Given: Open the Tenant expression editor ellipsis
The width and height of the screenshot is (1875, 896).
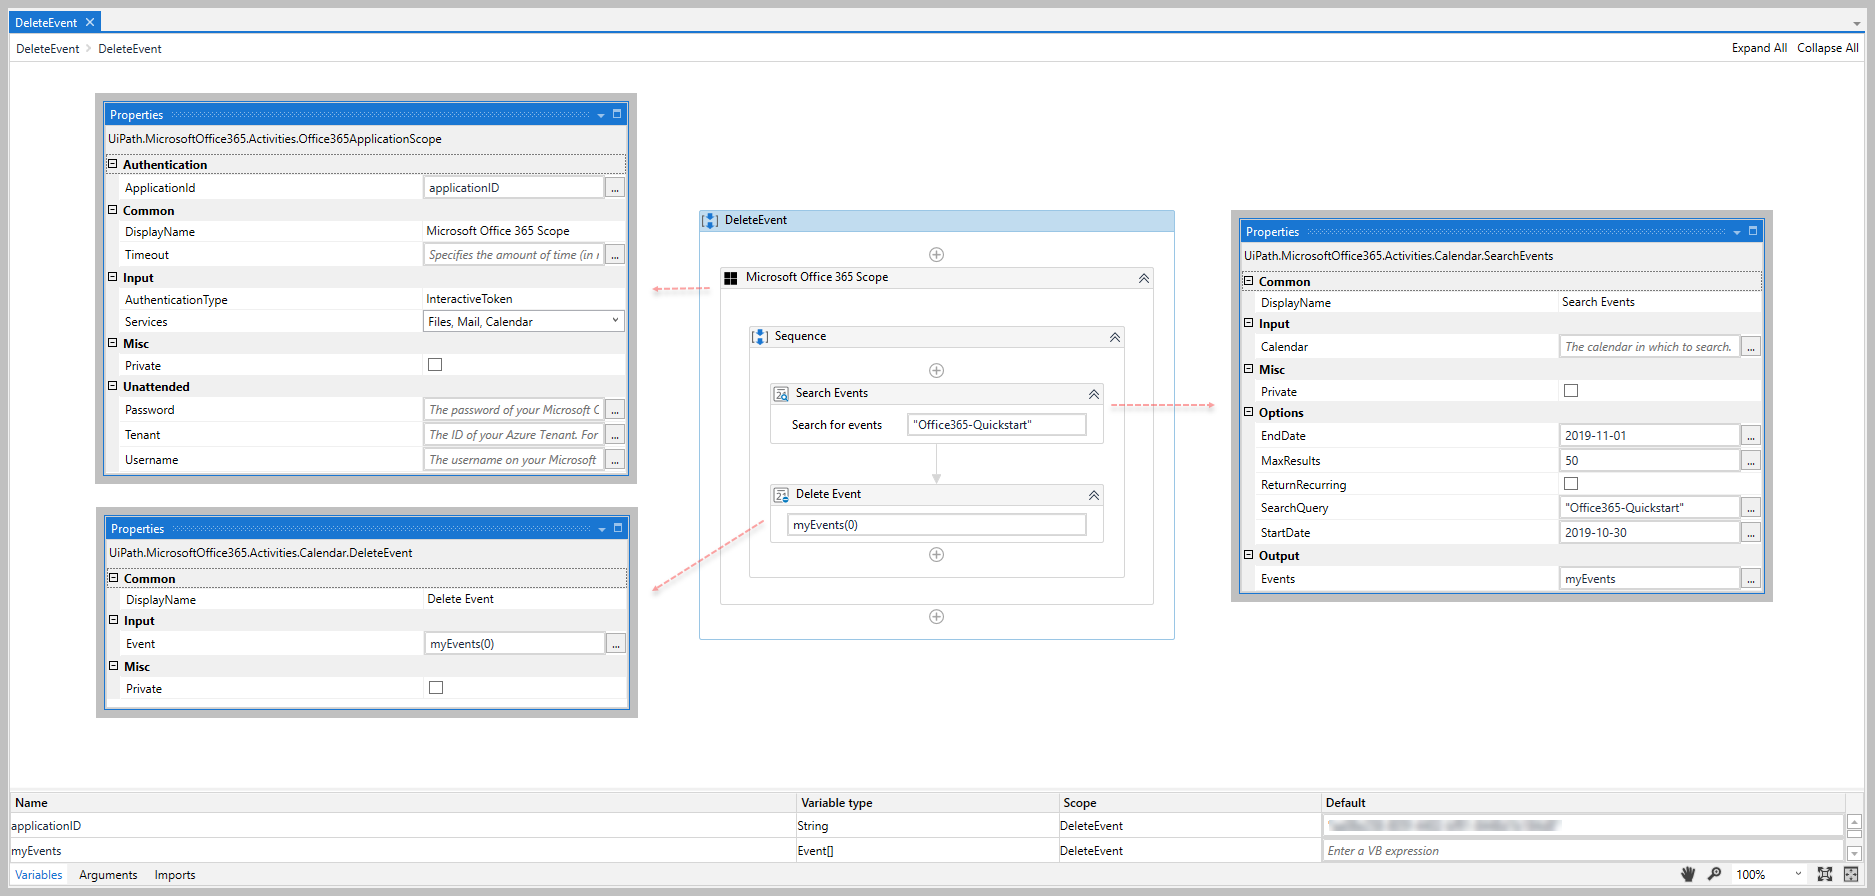Looking at the screenshot, I should point(616,435).
